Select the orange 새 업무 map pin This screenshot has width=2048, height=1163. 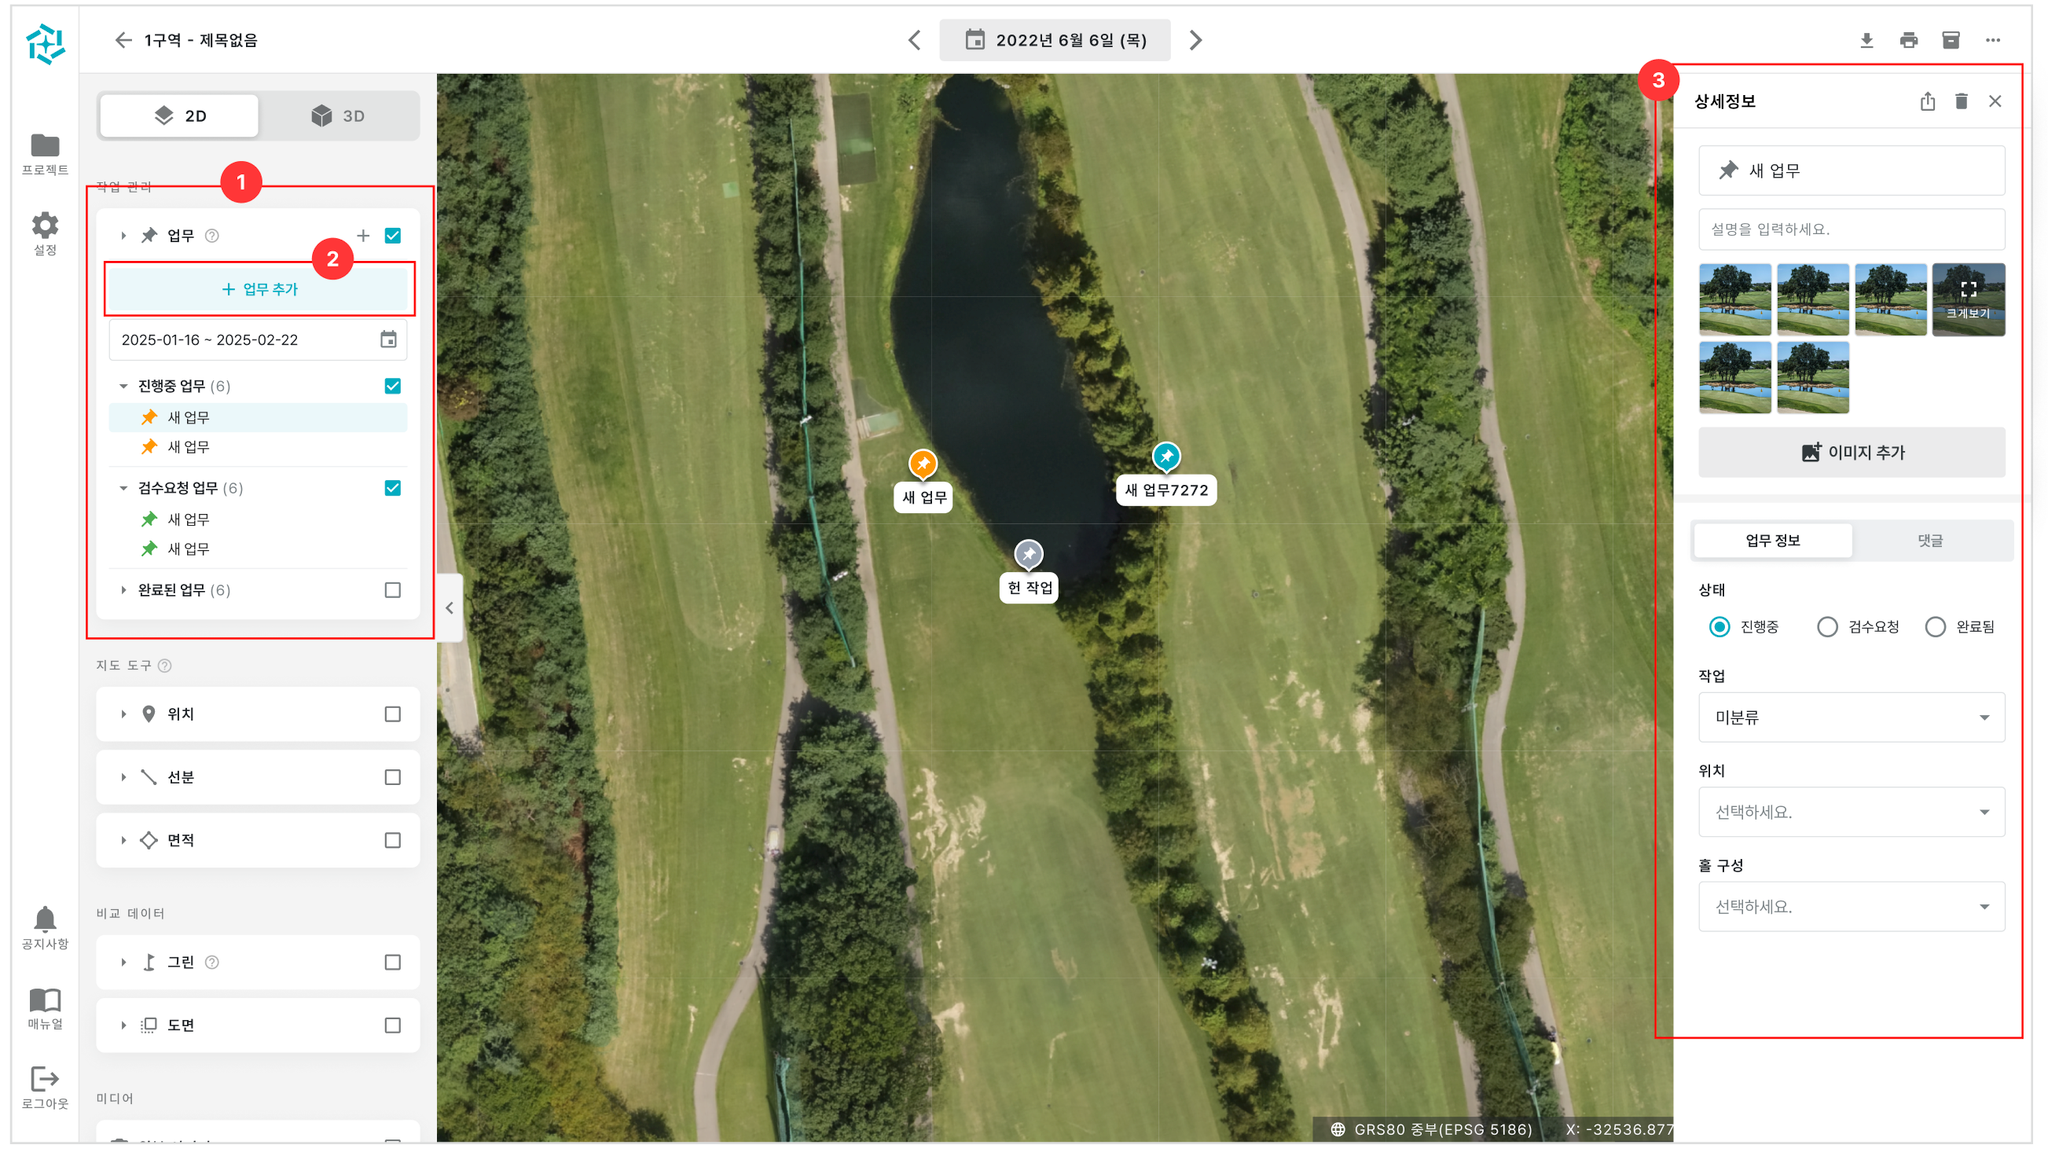click(x=922, y=464)
